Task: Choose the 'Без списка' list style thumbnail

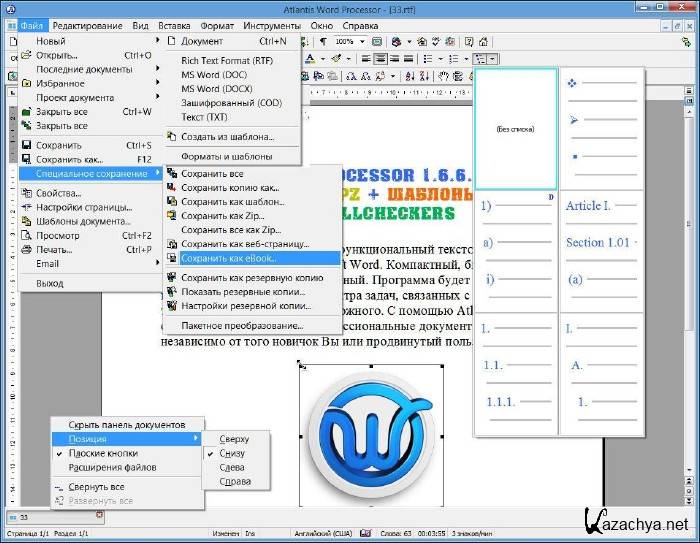Action: coord(516,129)
